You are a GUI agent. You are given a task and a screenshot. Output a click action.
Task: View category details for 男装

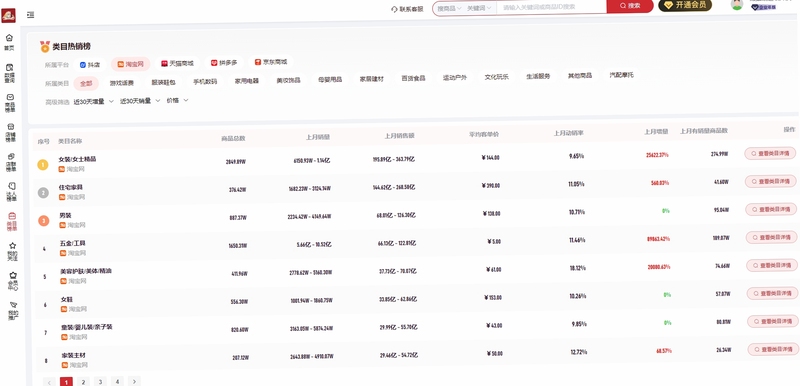pyautogui.click(x=771, y=209)
